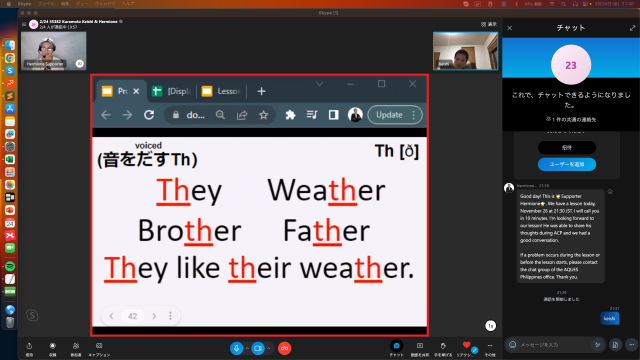Close the チャット panel with the X
The image size is (640, 360).
pos(510,28)
